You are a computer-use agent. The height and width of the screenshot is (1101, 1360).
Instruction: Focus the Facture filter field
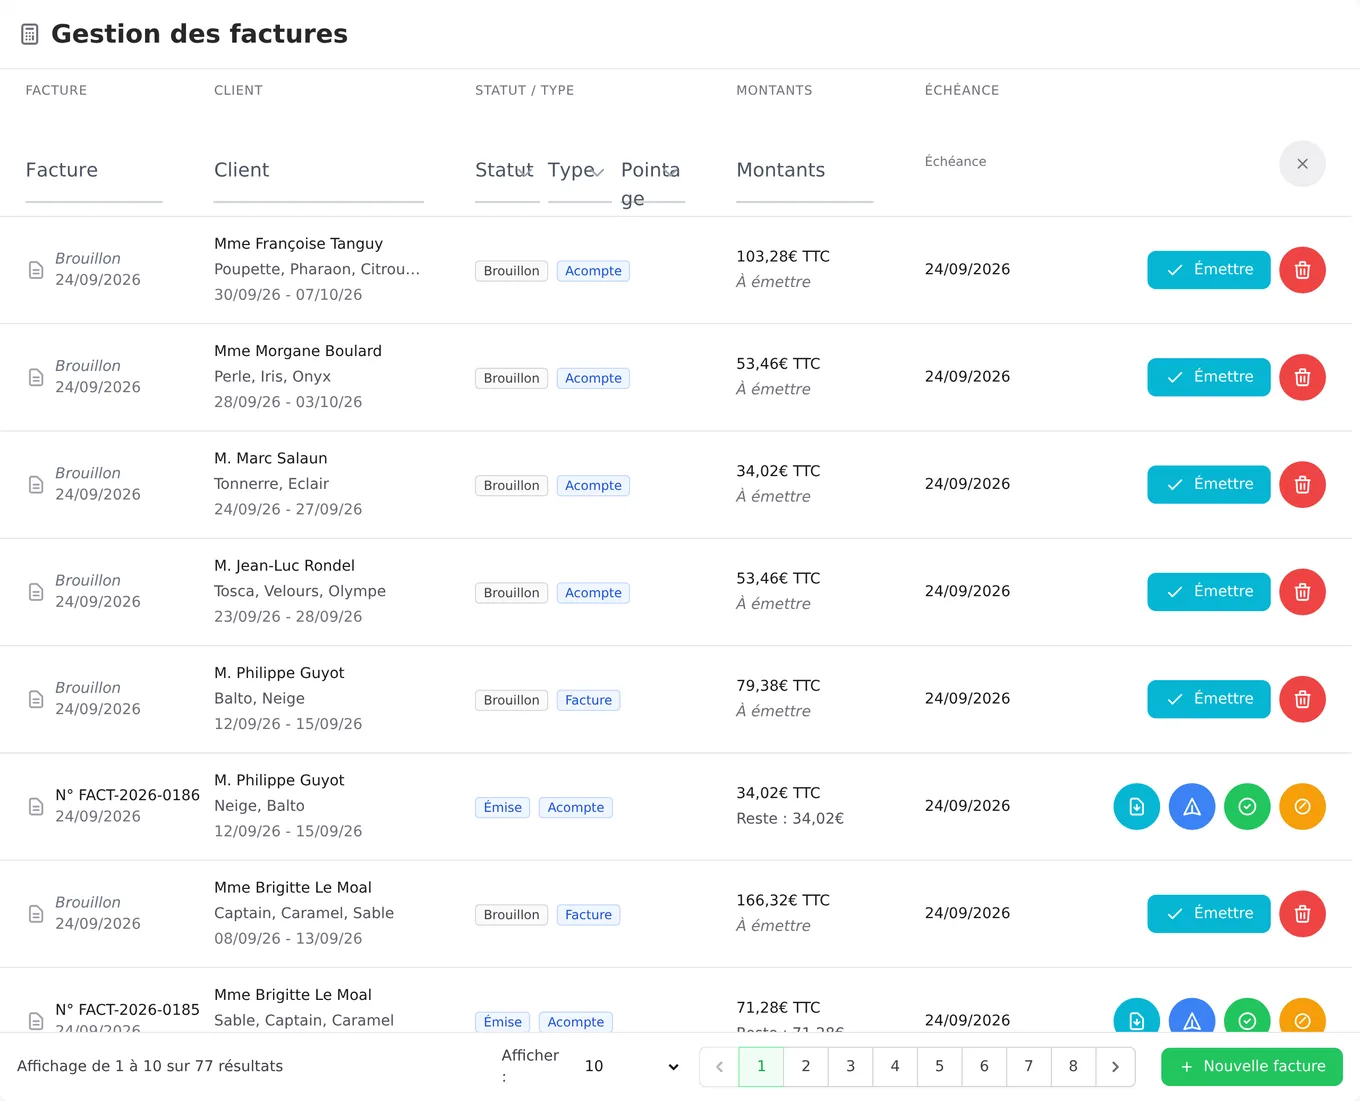[94, 171]
